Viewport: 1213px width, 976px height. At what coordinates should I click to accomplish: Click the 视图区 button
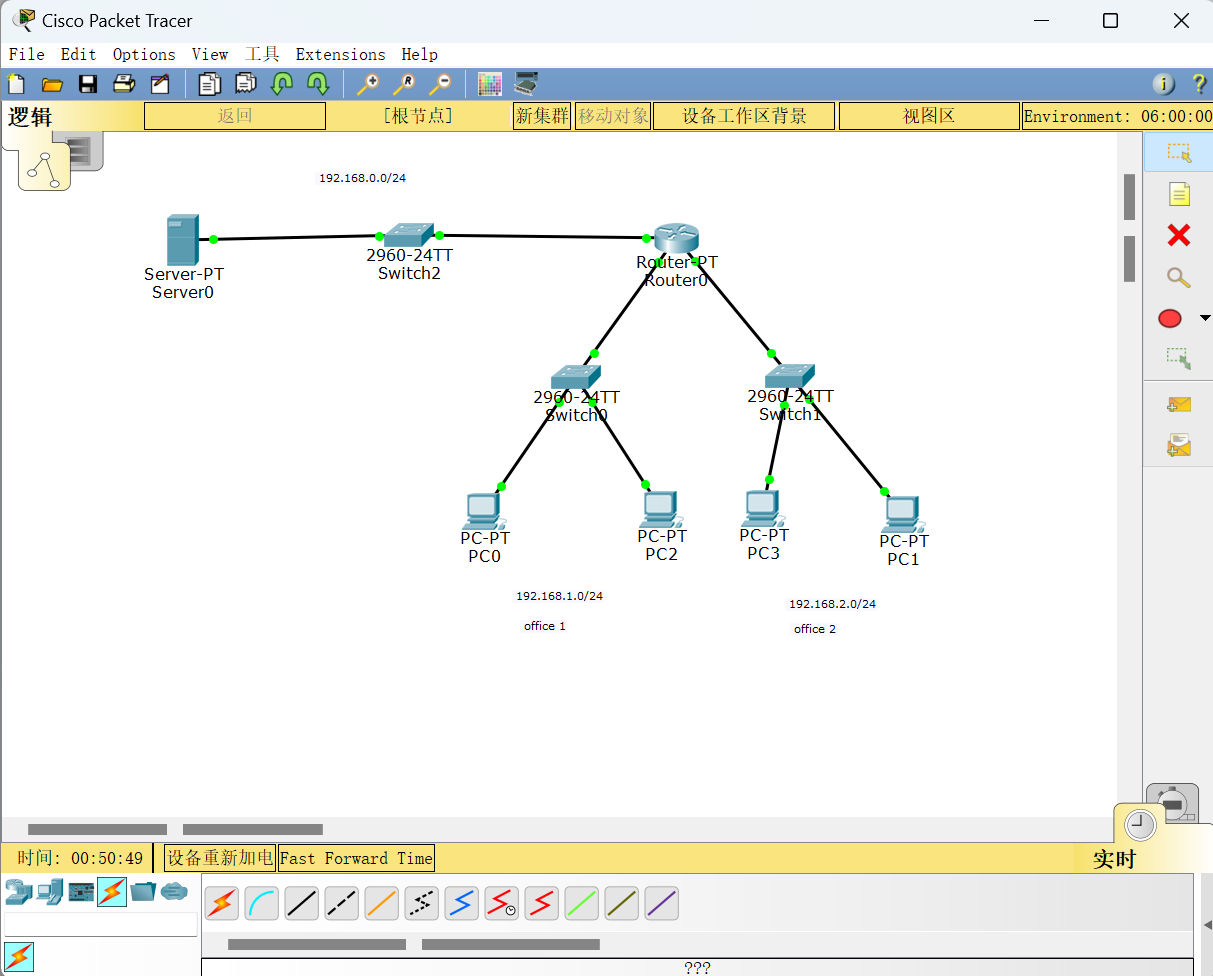click(x=929, y=116)
